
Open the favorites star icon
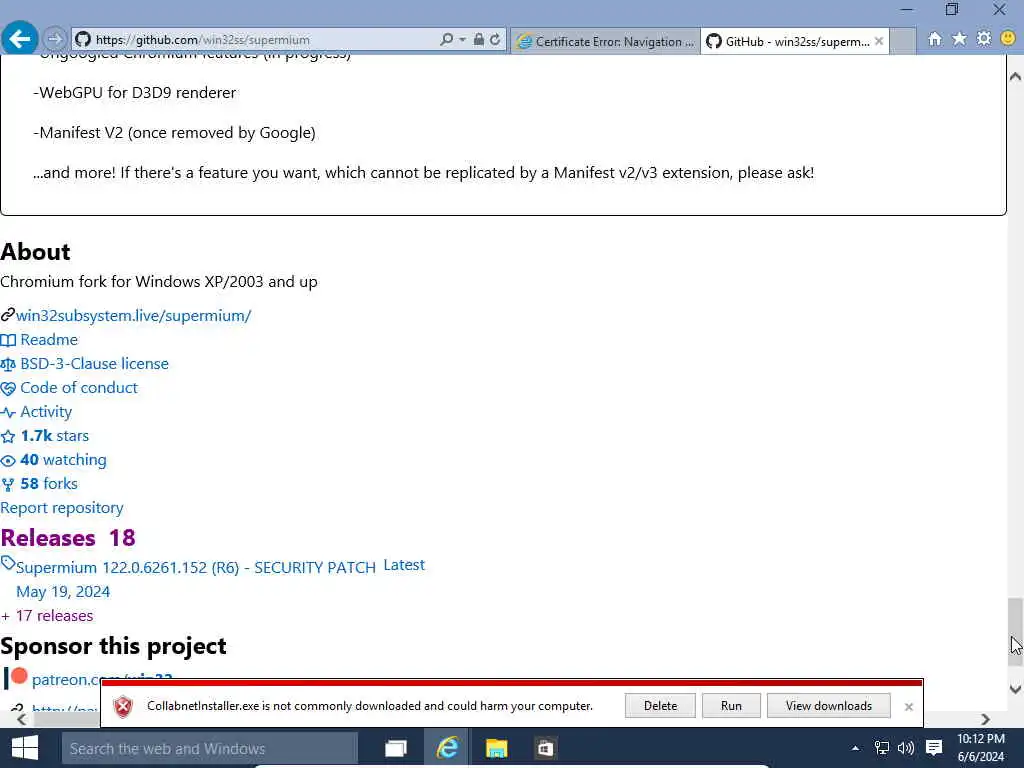(959, 39)
